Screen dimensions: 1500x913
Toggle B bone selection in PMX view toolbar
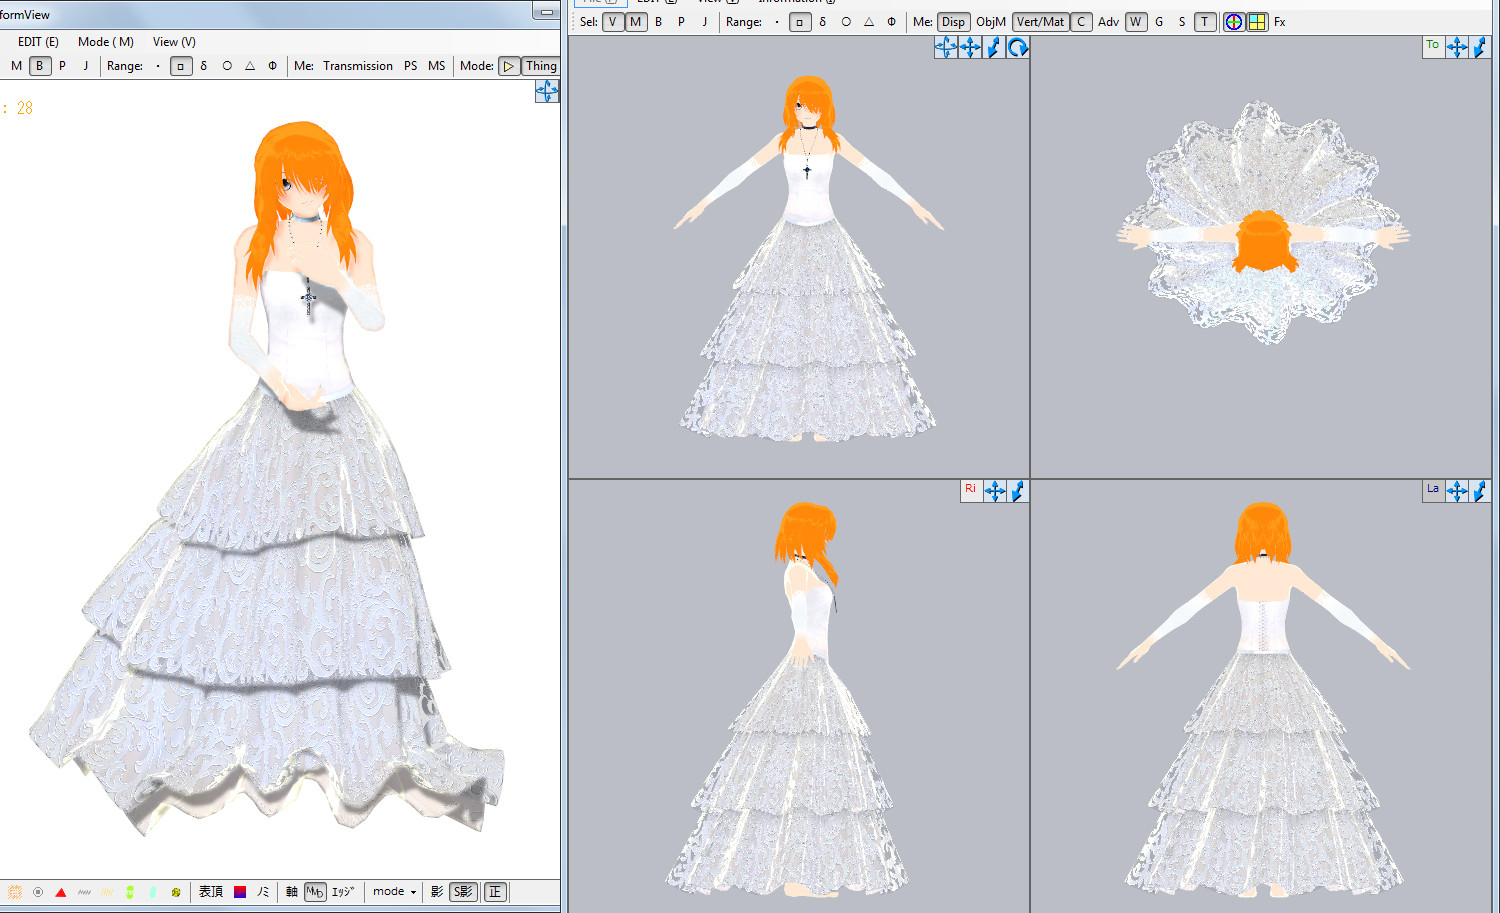click(x=658, y=22)
